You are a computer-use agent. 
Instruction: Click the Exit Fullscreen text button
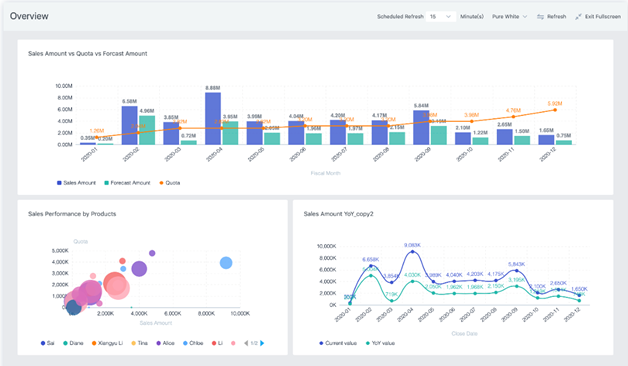[x=603, y=16]
